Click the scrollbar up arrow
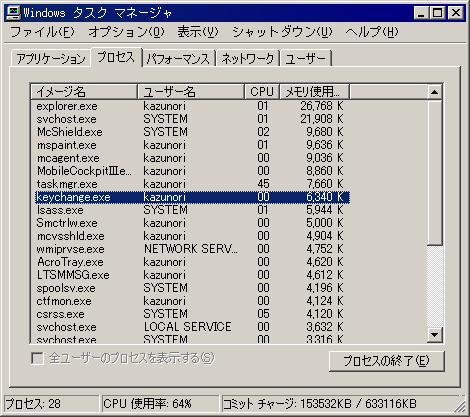The image size is (470, 417). [x=434, y=92]
